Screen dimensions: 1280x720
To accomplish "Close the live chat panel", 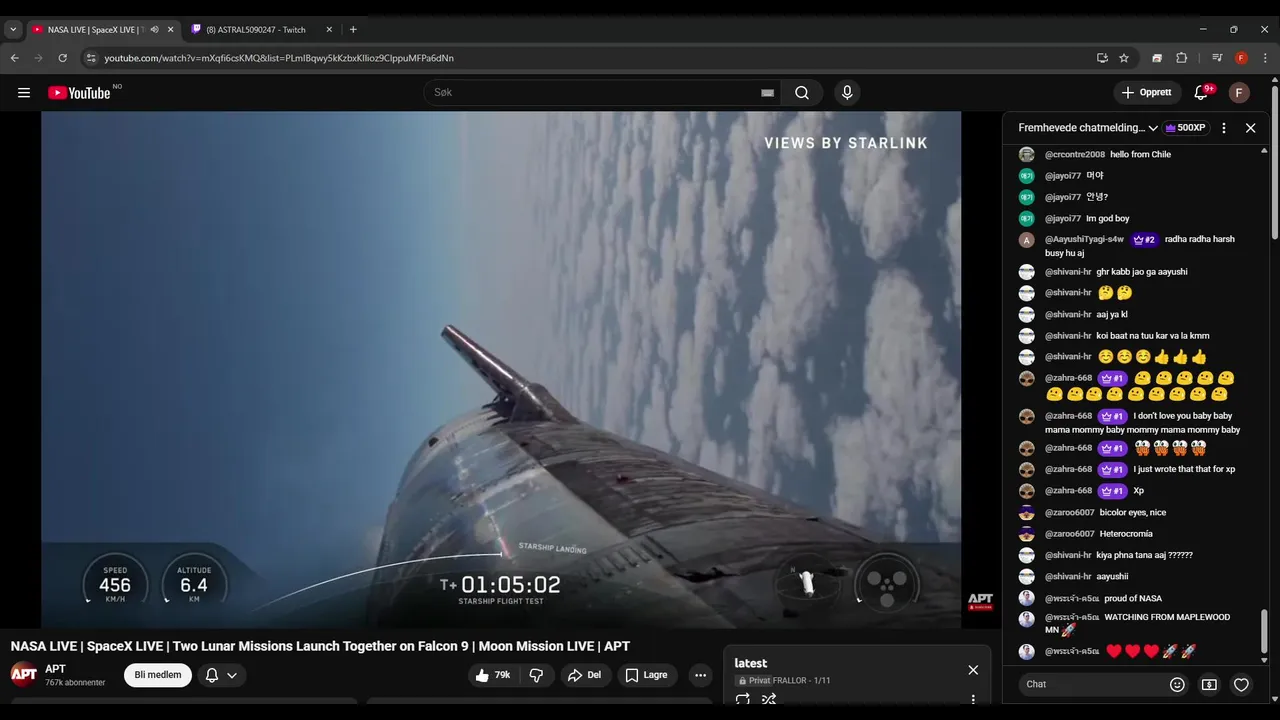I will (1250, 128).
